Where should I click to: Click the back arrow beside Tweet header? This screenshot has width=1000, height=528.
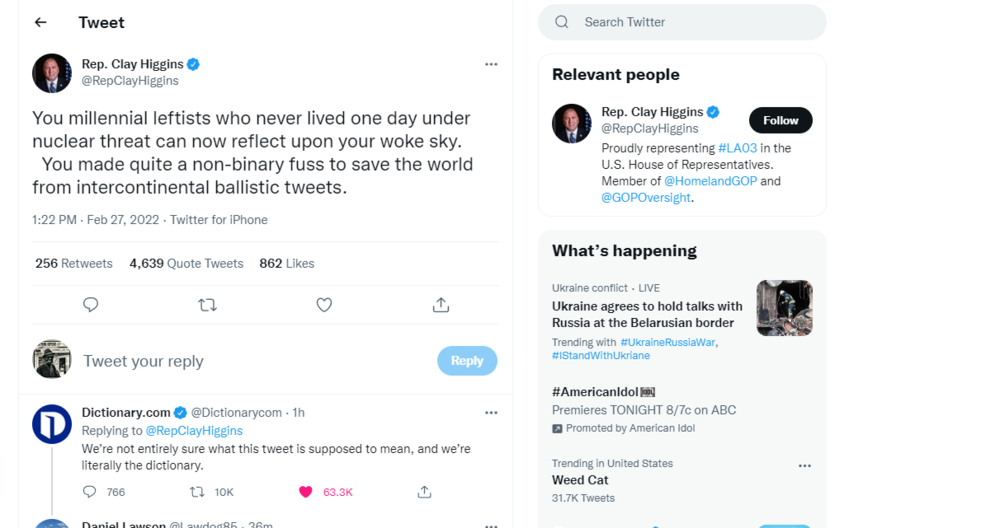(41, 22)
